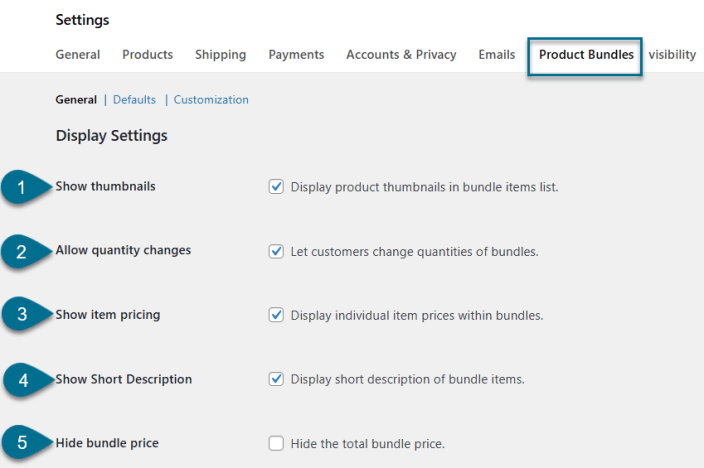Image resolution: width=704 pixels, height=468 pixels.
Task: Switch to the Products tab
Action: coord(147,55)
